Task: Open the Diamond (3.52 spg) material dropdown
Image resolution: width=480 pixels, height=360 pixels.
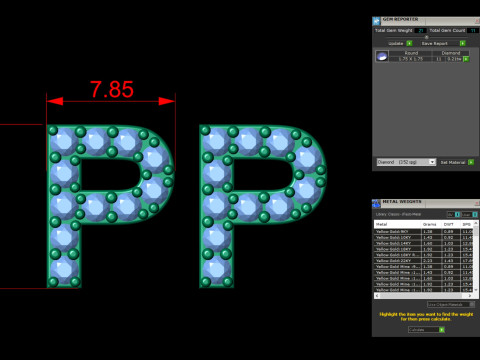Action: (406, 162)
